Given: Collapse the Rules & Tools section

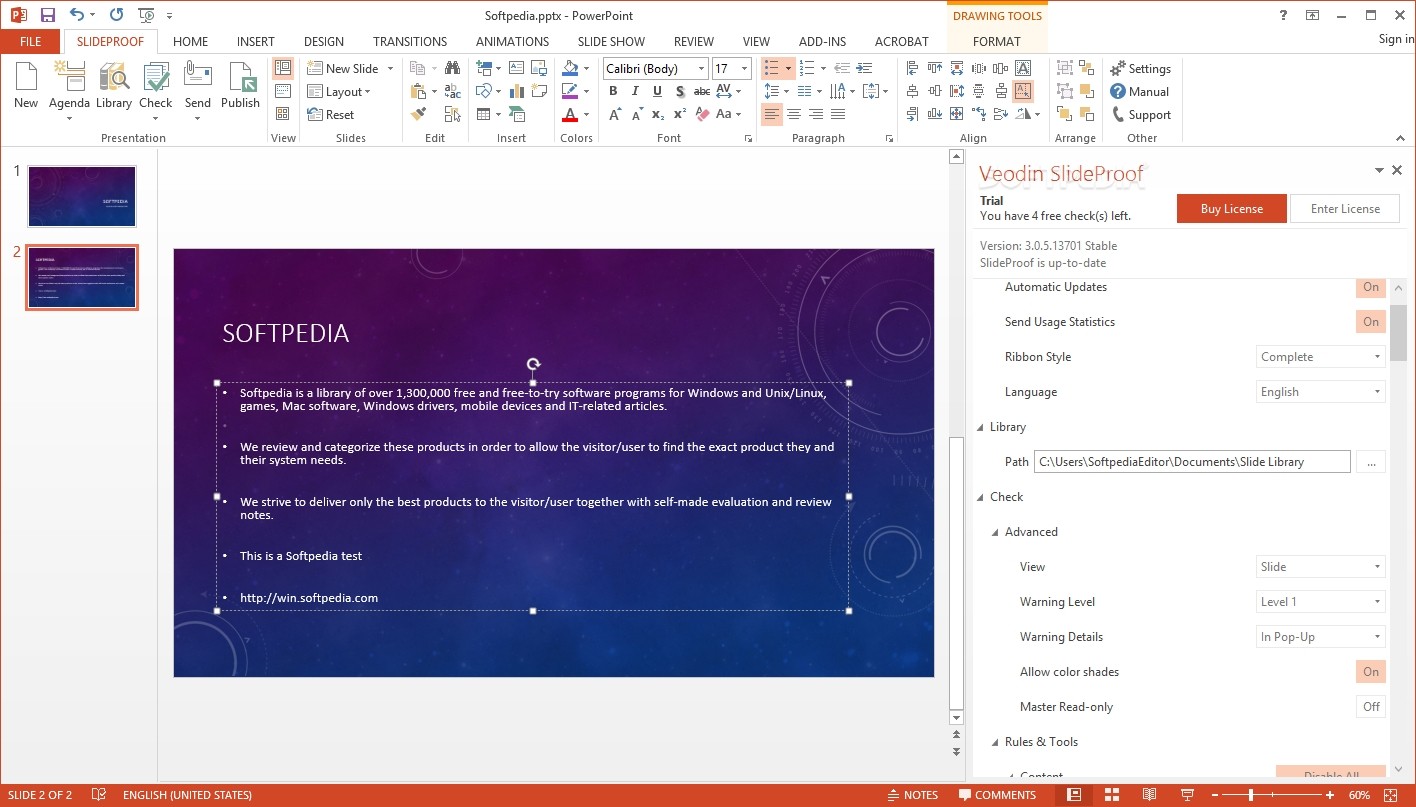Looking at the screenshot, I should [x=996, y=742].
